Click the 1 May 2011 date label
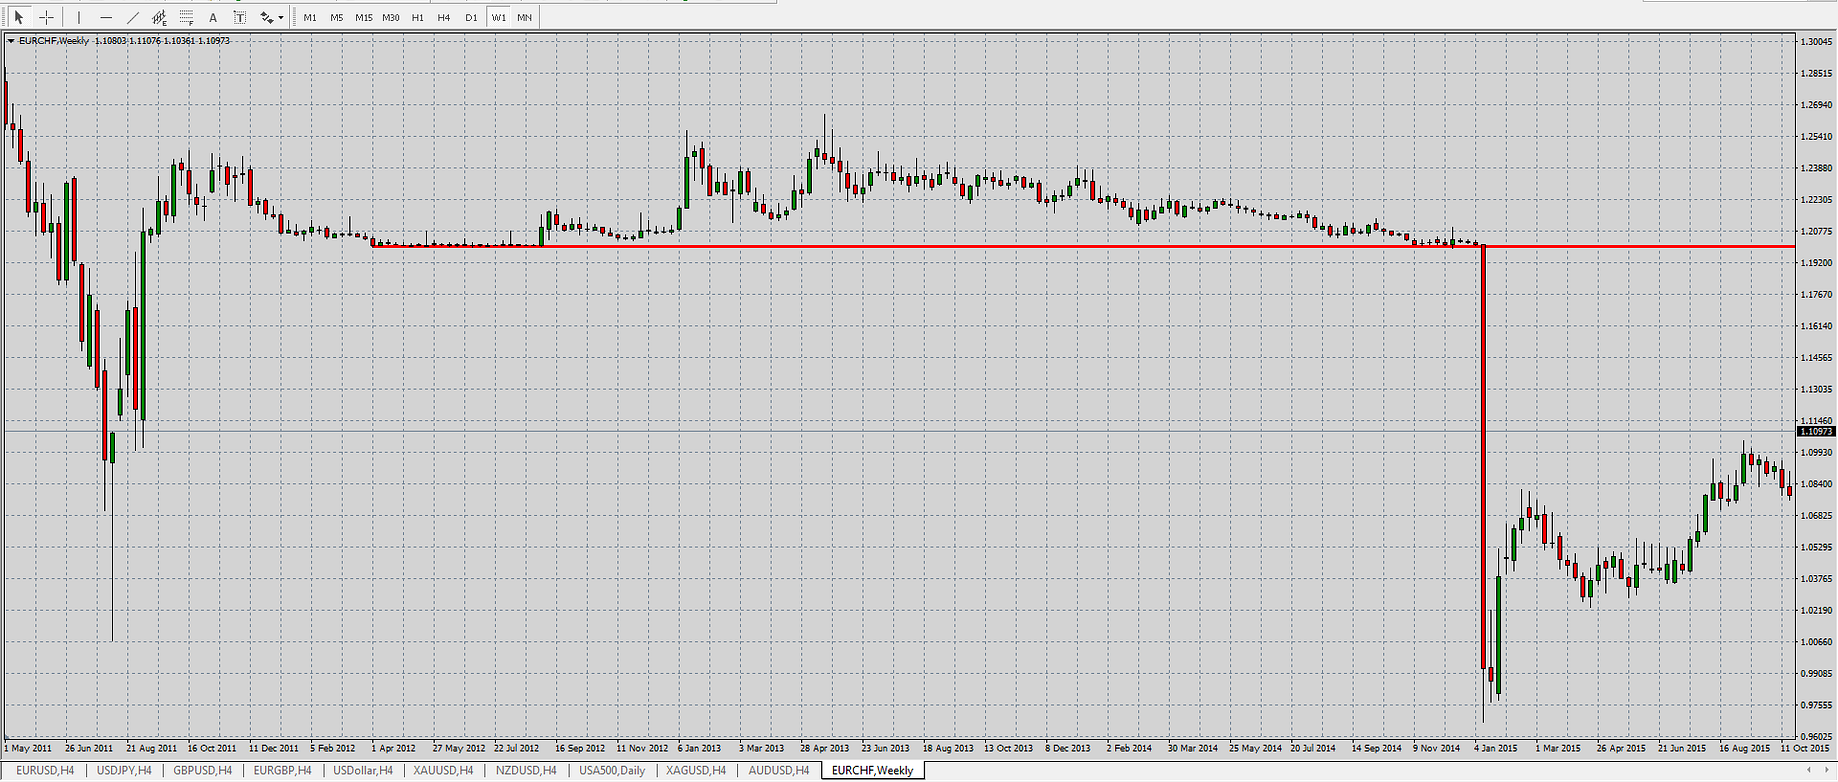This screenshot has width=1838, height=782. click(x=28, y=748)
